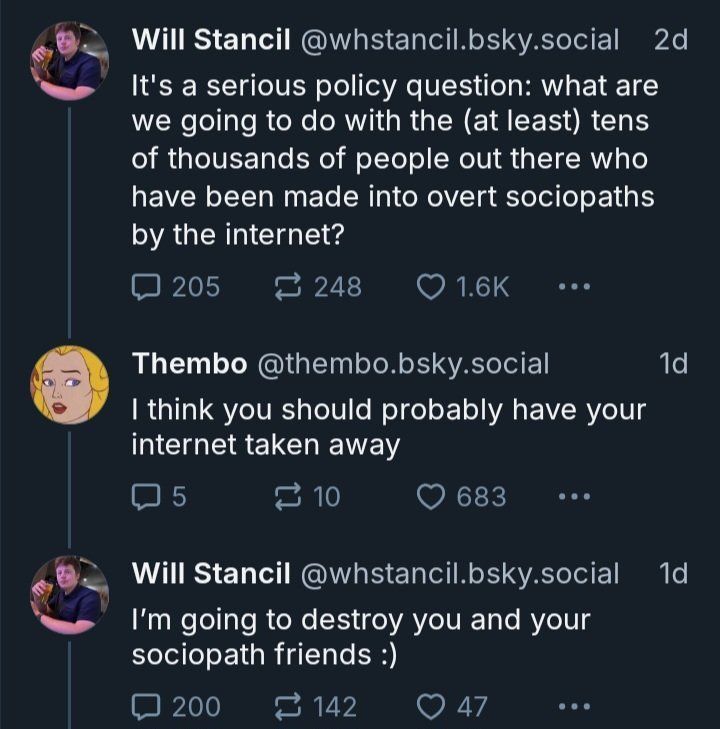Open Will Stancil's avatar on the top post
The width and height of the screenshot is (720, 729).
pos(69,60)
